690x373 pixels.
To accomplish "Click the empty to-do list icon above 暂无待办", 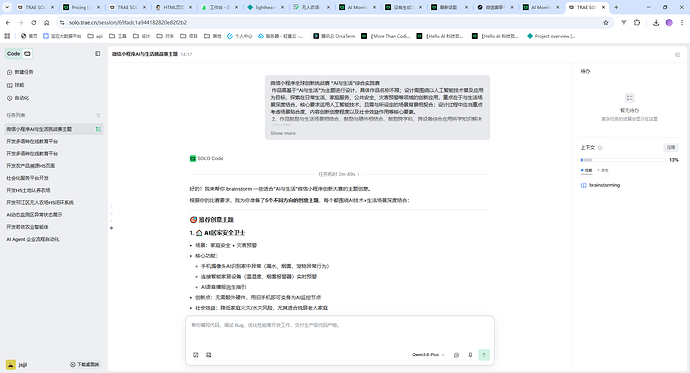I will tap(629, 98).
